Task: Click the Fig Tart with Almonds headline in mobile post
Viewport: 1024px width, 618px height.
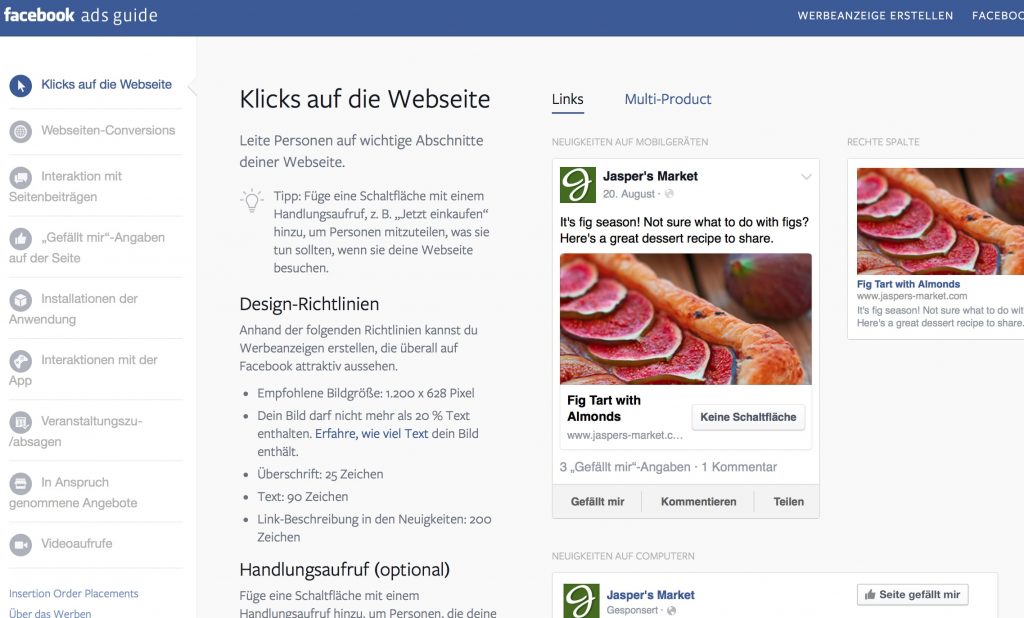Action: pos(604,408)
